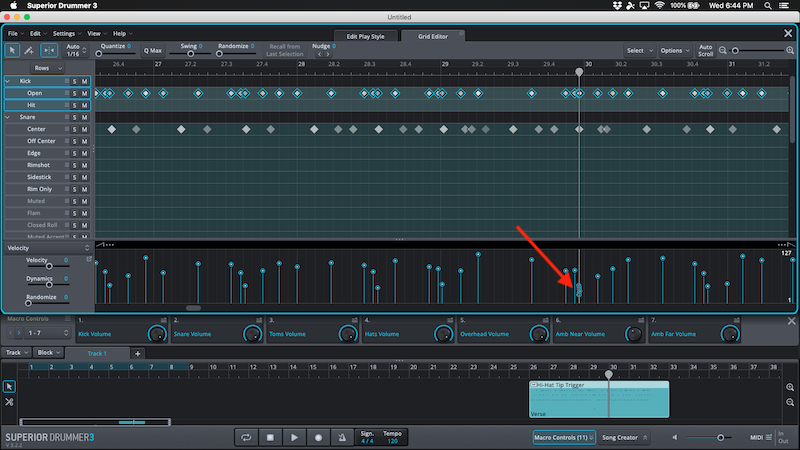
Task: Select the pencil draw tool
Action: 29,51
